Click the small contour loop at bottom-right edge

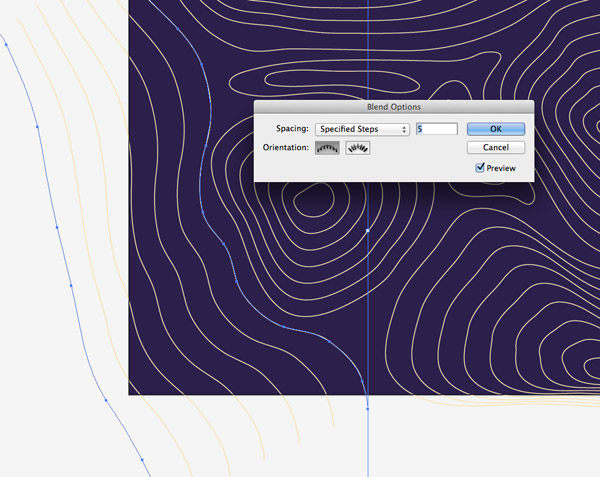click(x=583, y=365)
